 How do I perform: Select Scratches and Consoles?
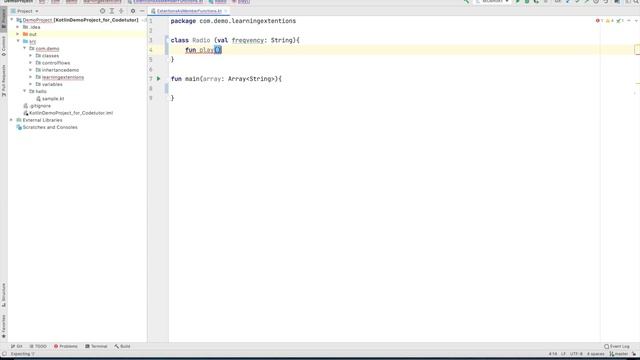[47, 127]
